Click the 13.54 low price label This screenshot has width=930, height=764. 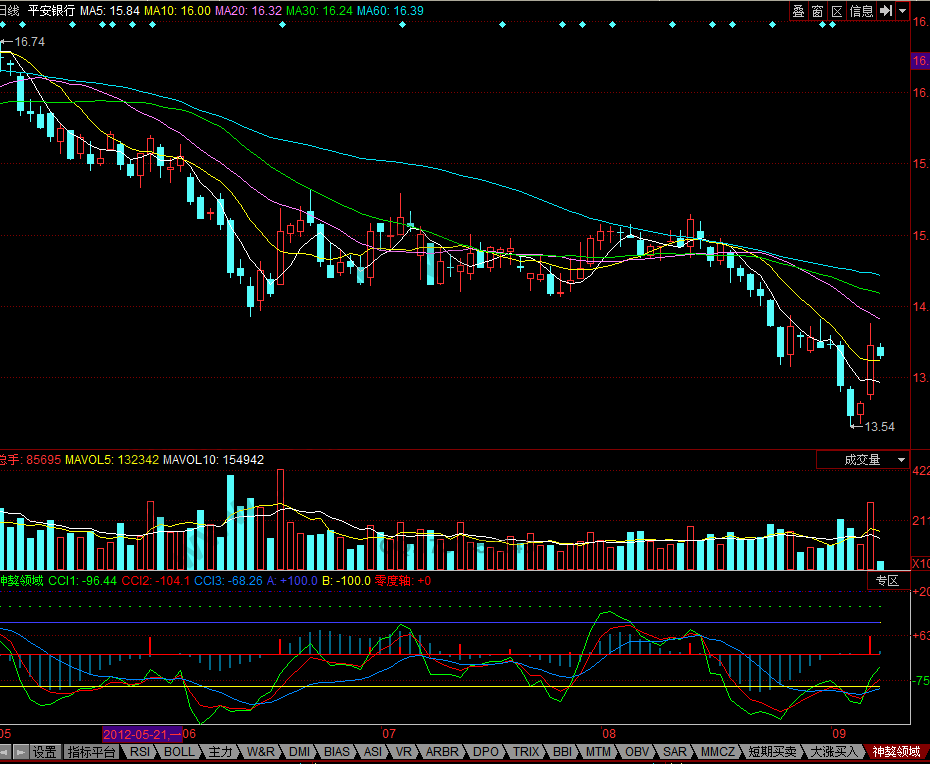[x=879, y=427]
